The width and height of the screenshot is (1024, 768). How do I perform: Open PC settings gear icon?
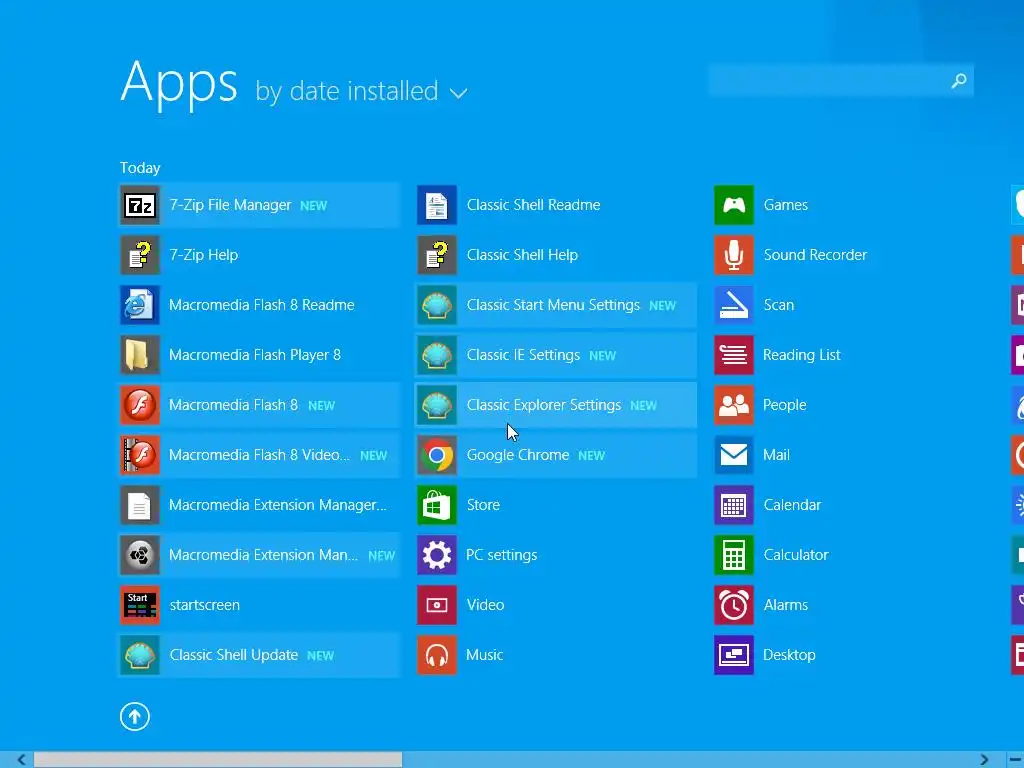coord(437,555)
